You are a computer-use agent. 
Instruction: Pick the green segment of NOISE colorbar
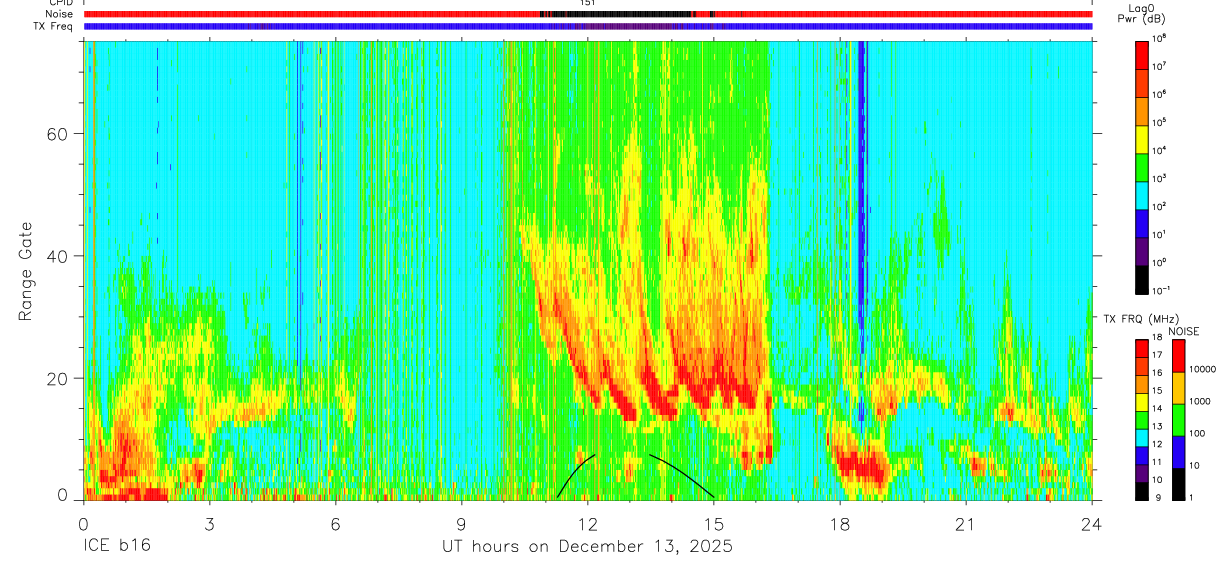point(1177,419)
